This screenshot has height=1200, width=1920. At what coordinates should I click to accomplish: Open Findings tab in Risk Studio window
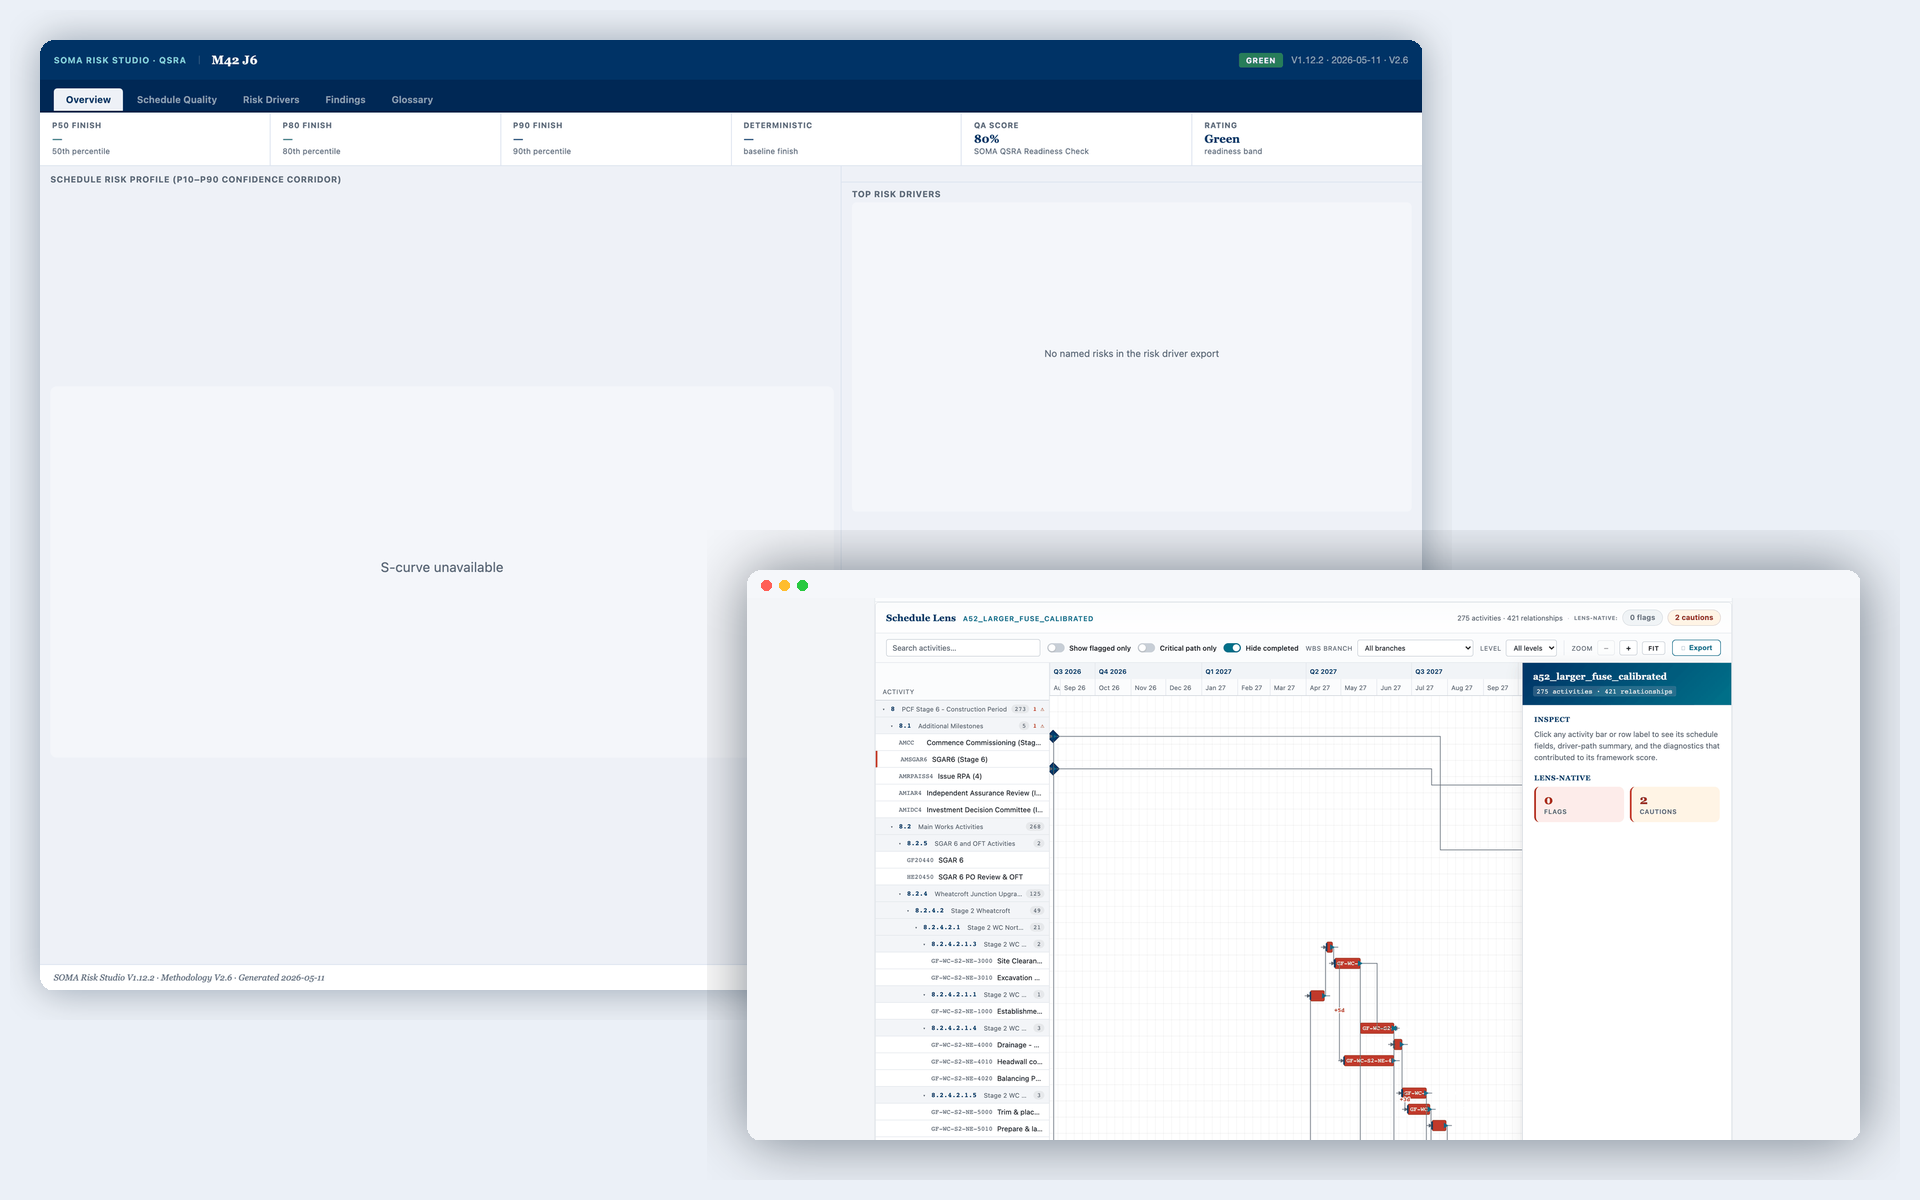345,100
